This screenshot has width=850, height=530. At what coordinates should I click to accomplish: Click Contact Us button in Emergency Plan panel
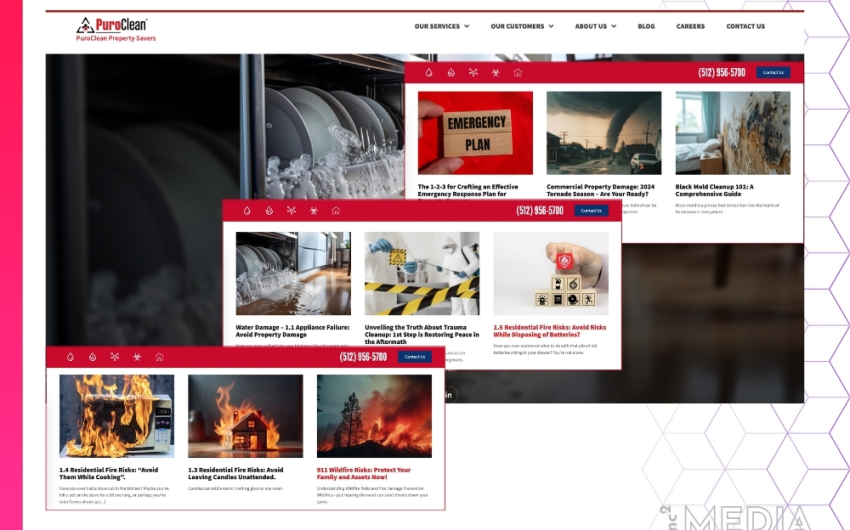pyautogui.click(x=773, y=72)
